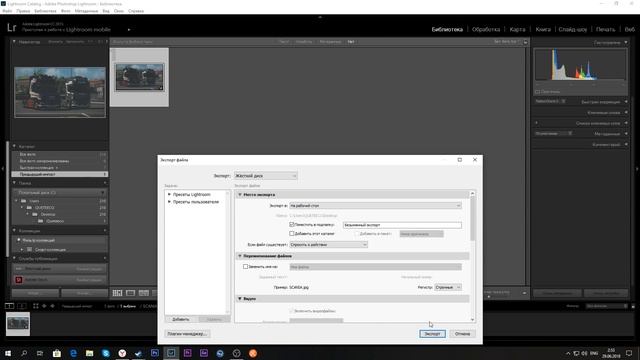Open orange round app on taskbar
Viewport: 640px width, 360px height.
[x=253, y=353]
